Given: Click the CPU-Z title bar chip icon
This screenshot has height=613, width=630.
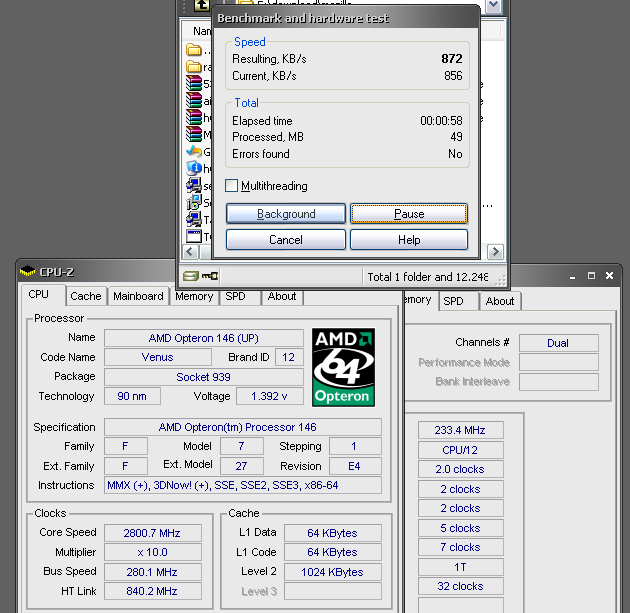Looking at the screenshot, I should (x=27, y=272).
